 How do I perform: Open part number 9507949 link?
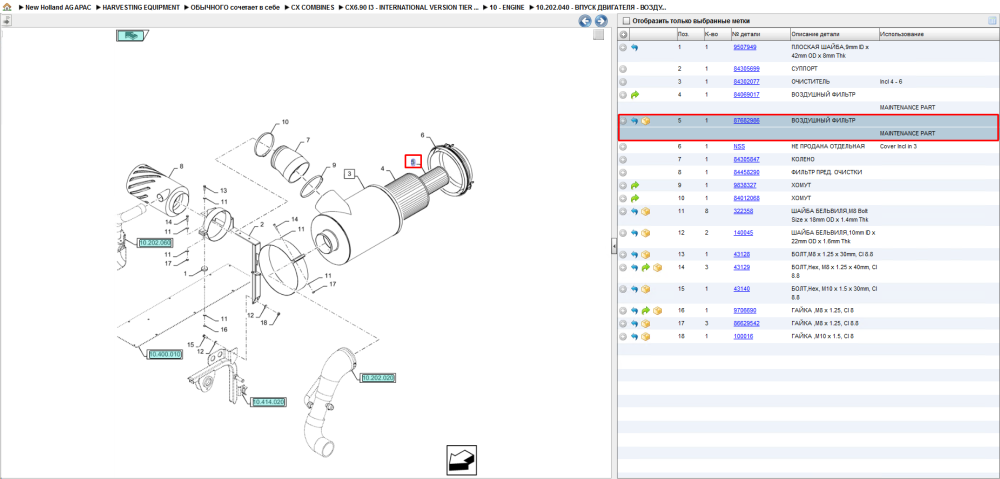tap(745, 47)
